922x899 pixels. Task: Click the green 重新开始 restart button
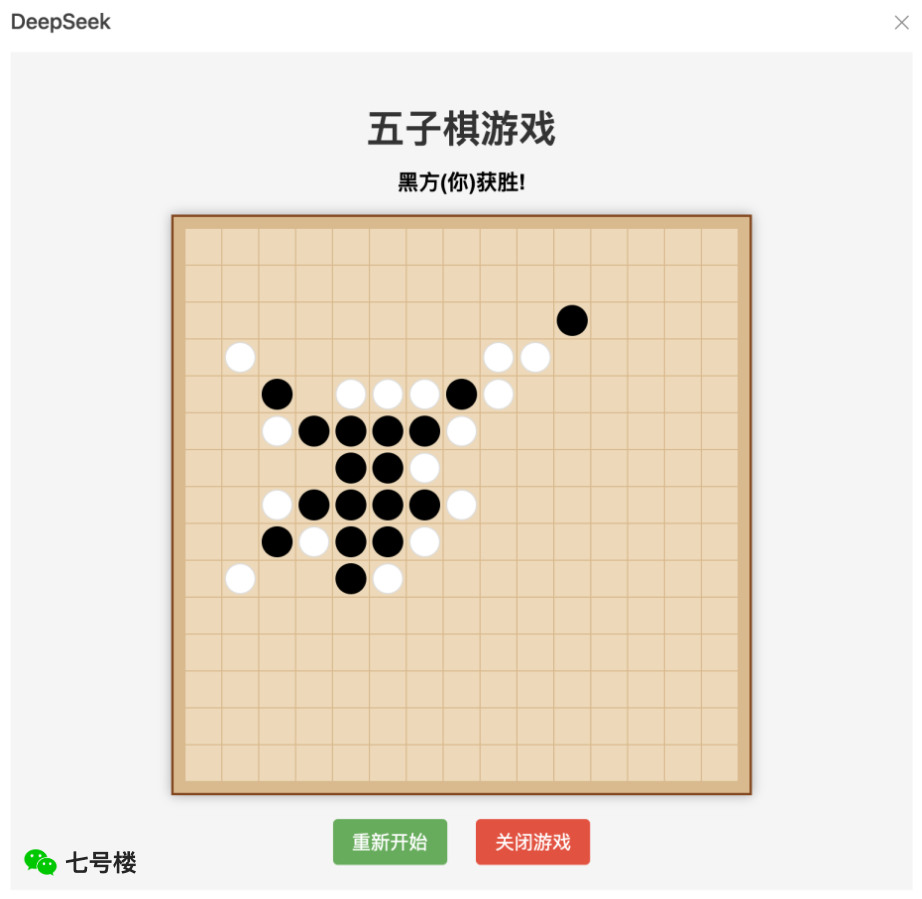[390, 841]
